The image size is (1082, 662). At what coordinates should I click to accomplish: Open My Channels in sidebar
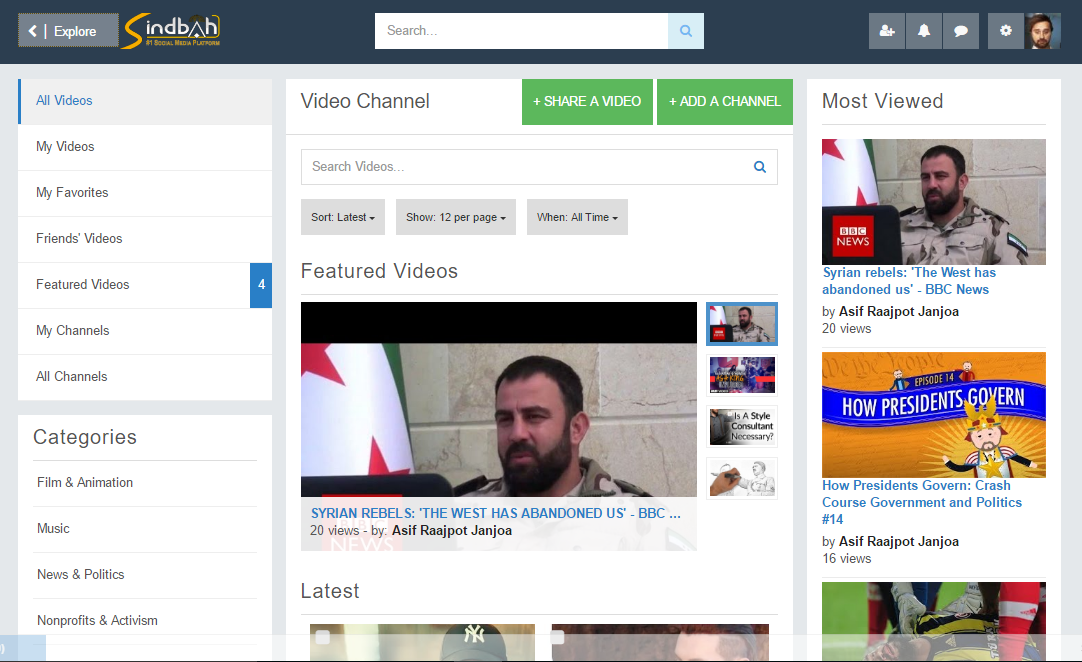[145, 331]
